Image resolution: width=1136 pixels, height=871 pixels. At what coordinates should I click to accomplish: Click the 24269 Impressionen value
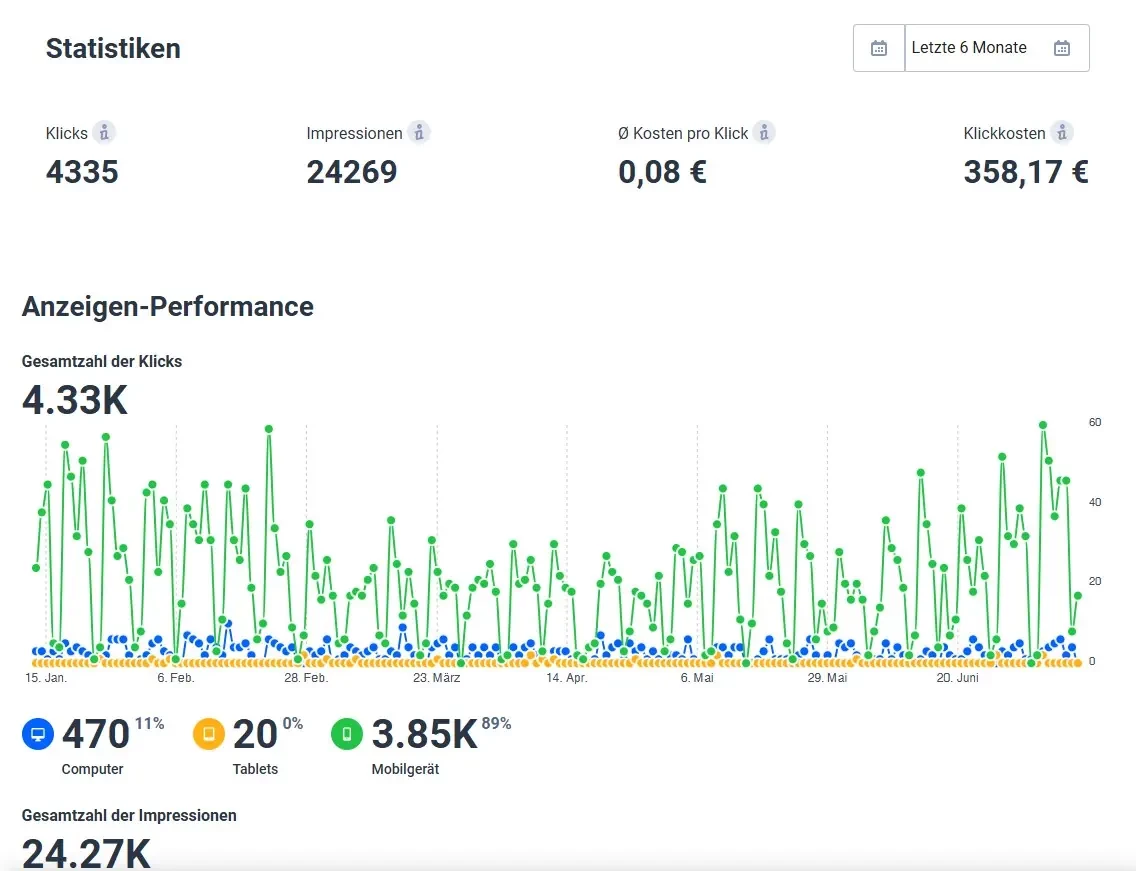[x=352, y=172]
